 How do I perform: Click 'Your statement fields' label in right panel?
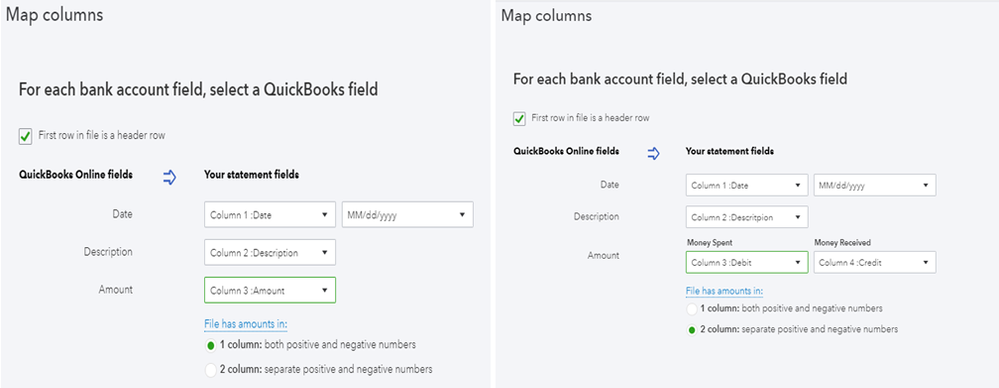[730, 152]
